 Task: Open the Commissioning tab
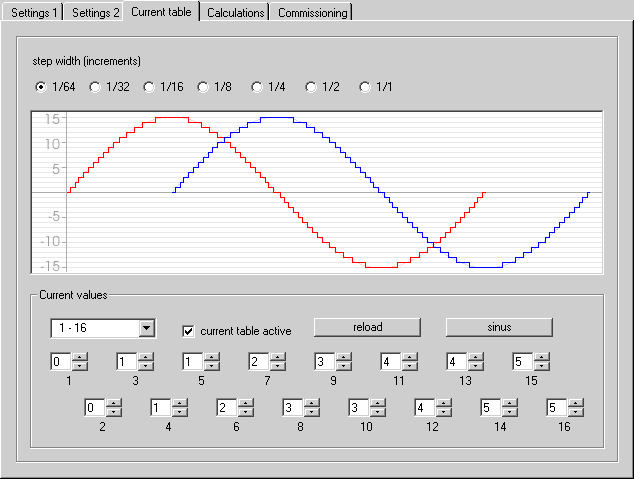(x=313, y=13)
